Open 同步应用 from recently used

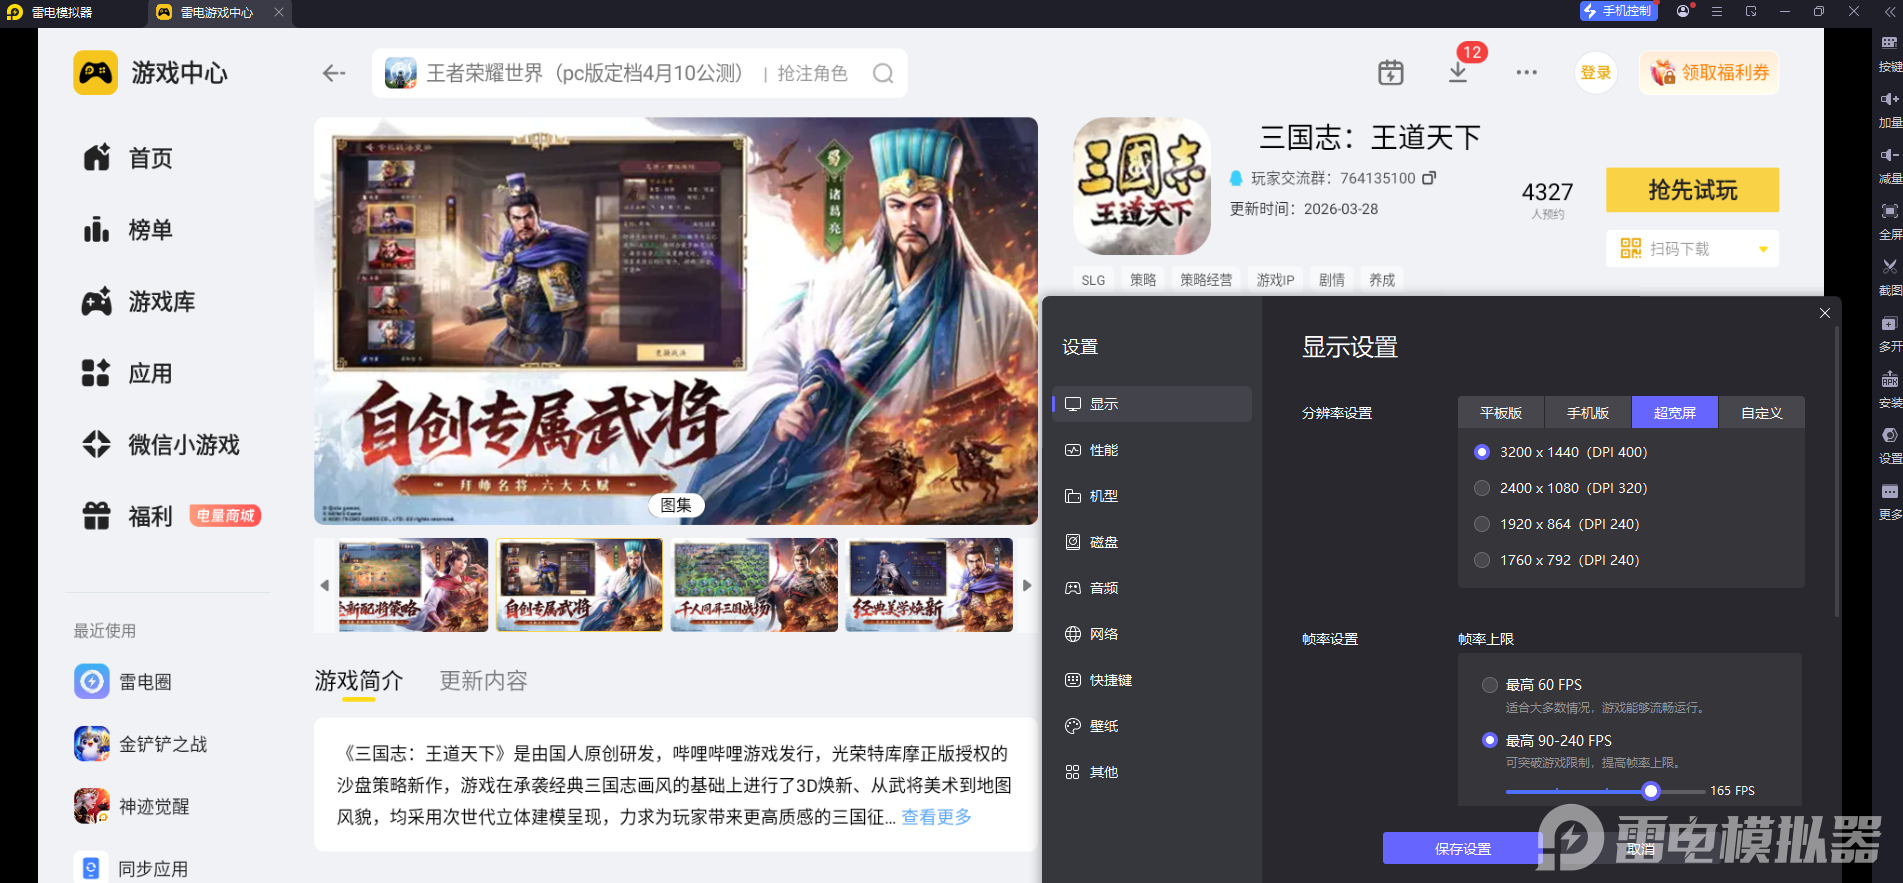(x=132, y=868)
